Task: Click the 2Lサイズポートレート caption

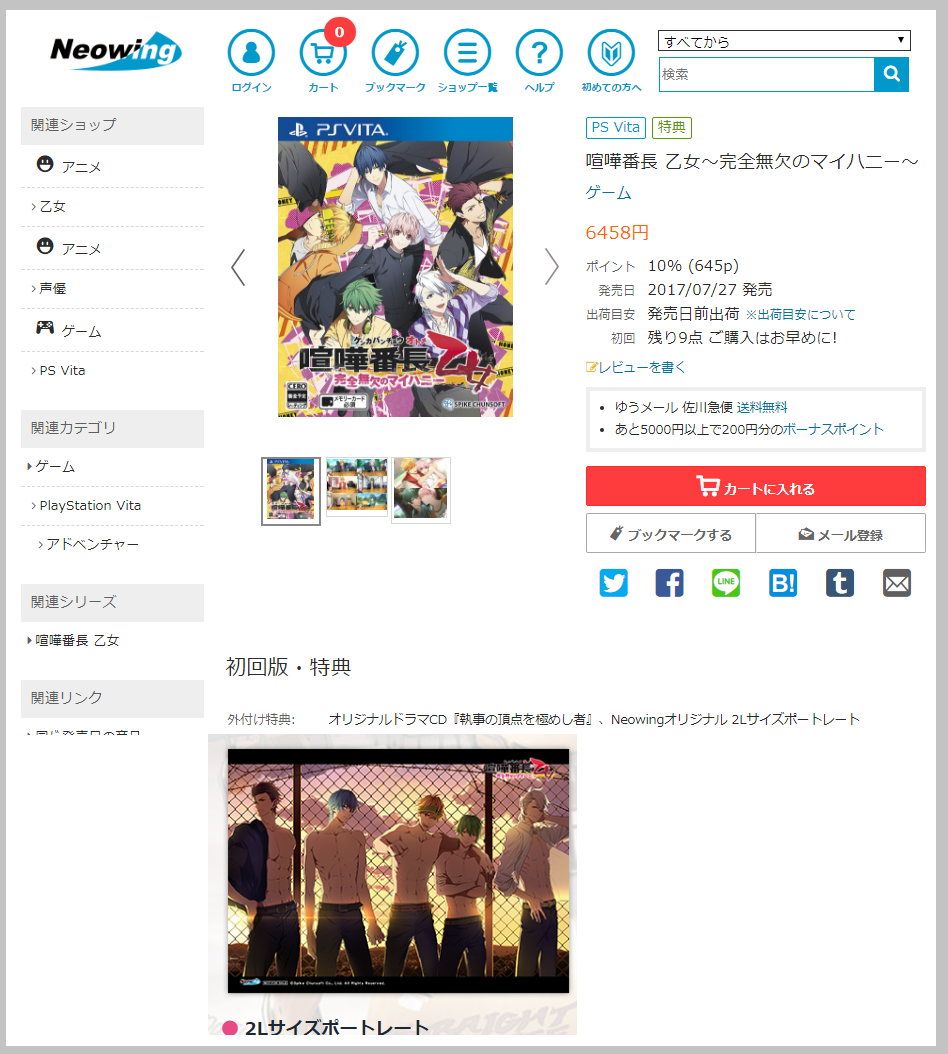Action: point(337,1028)
